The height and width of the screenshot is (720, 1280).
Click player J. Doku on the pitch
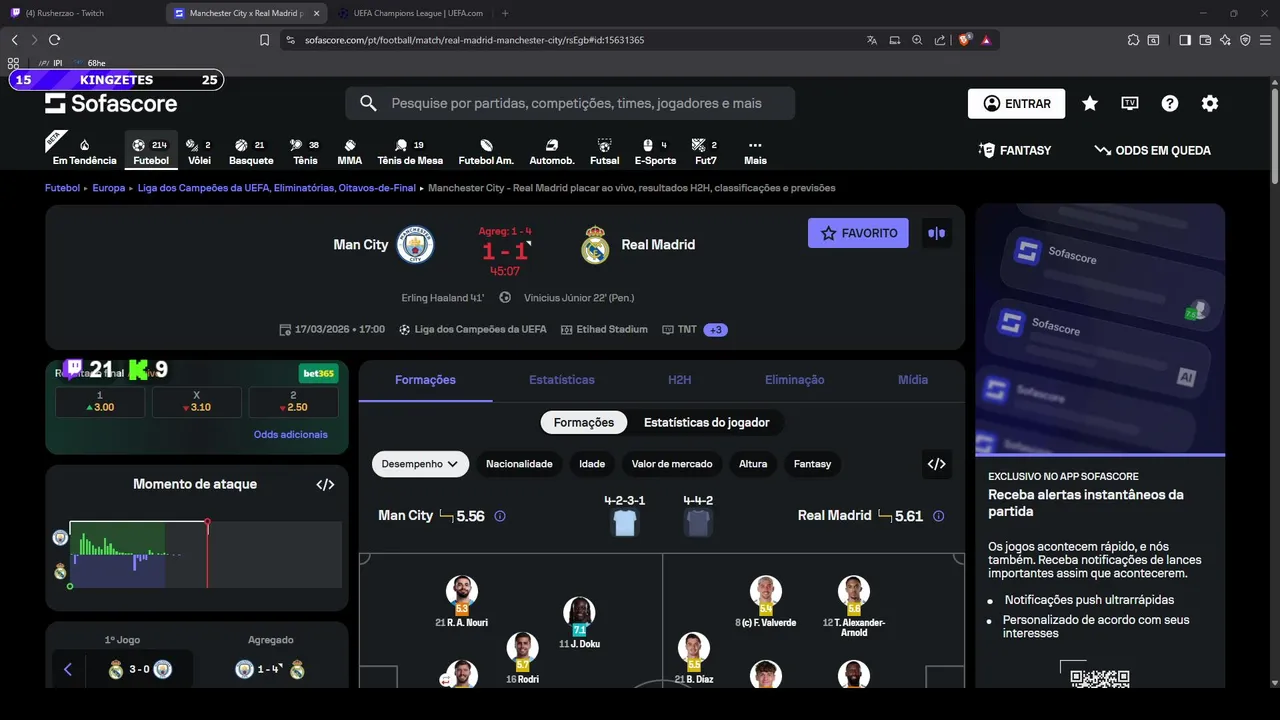pos(579,623)
